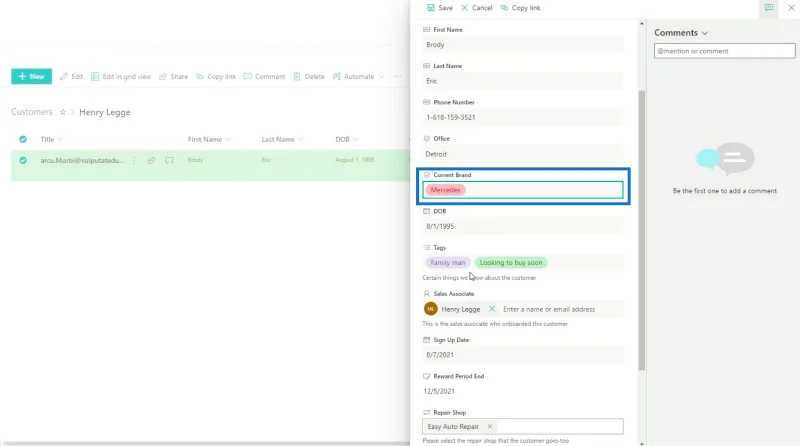
Task: Click the Last Name field with Eric
Action: [523, 81]
